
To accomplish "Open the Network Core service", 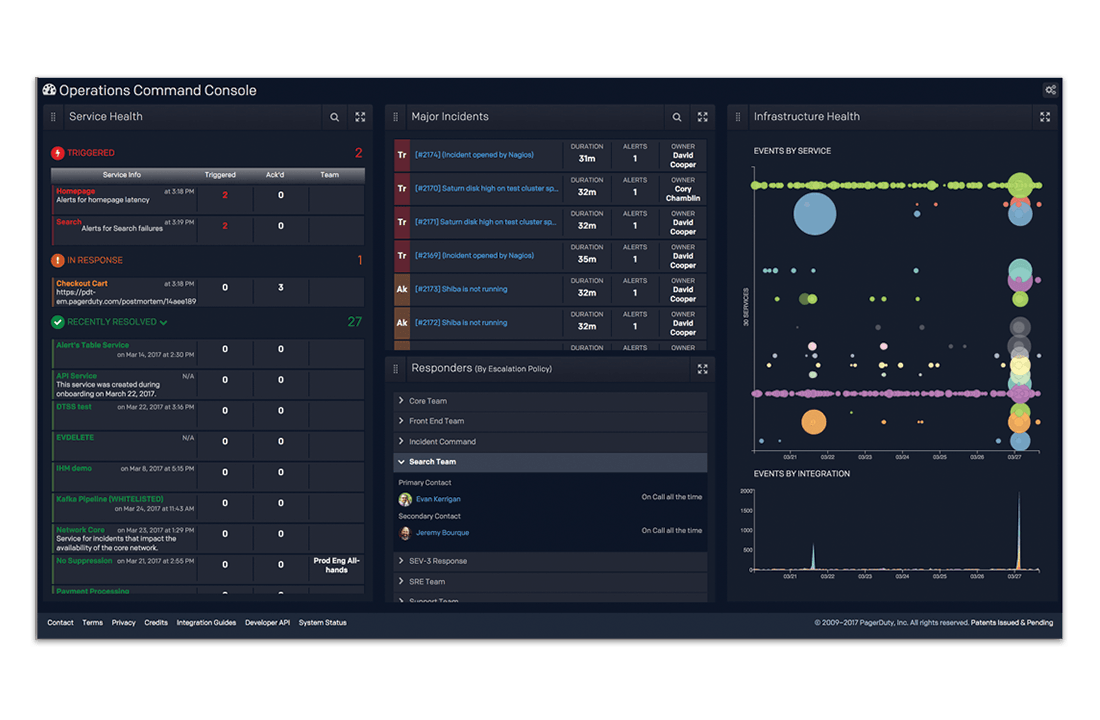I will click(80, 531).
